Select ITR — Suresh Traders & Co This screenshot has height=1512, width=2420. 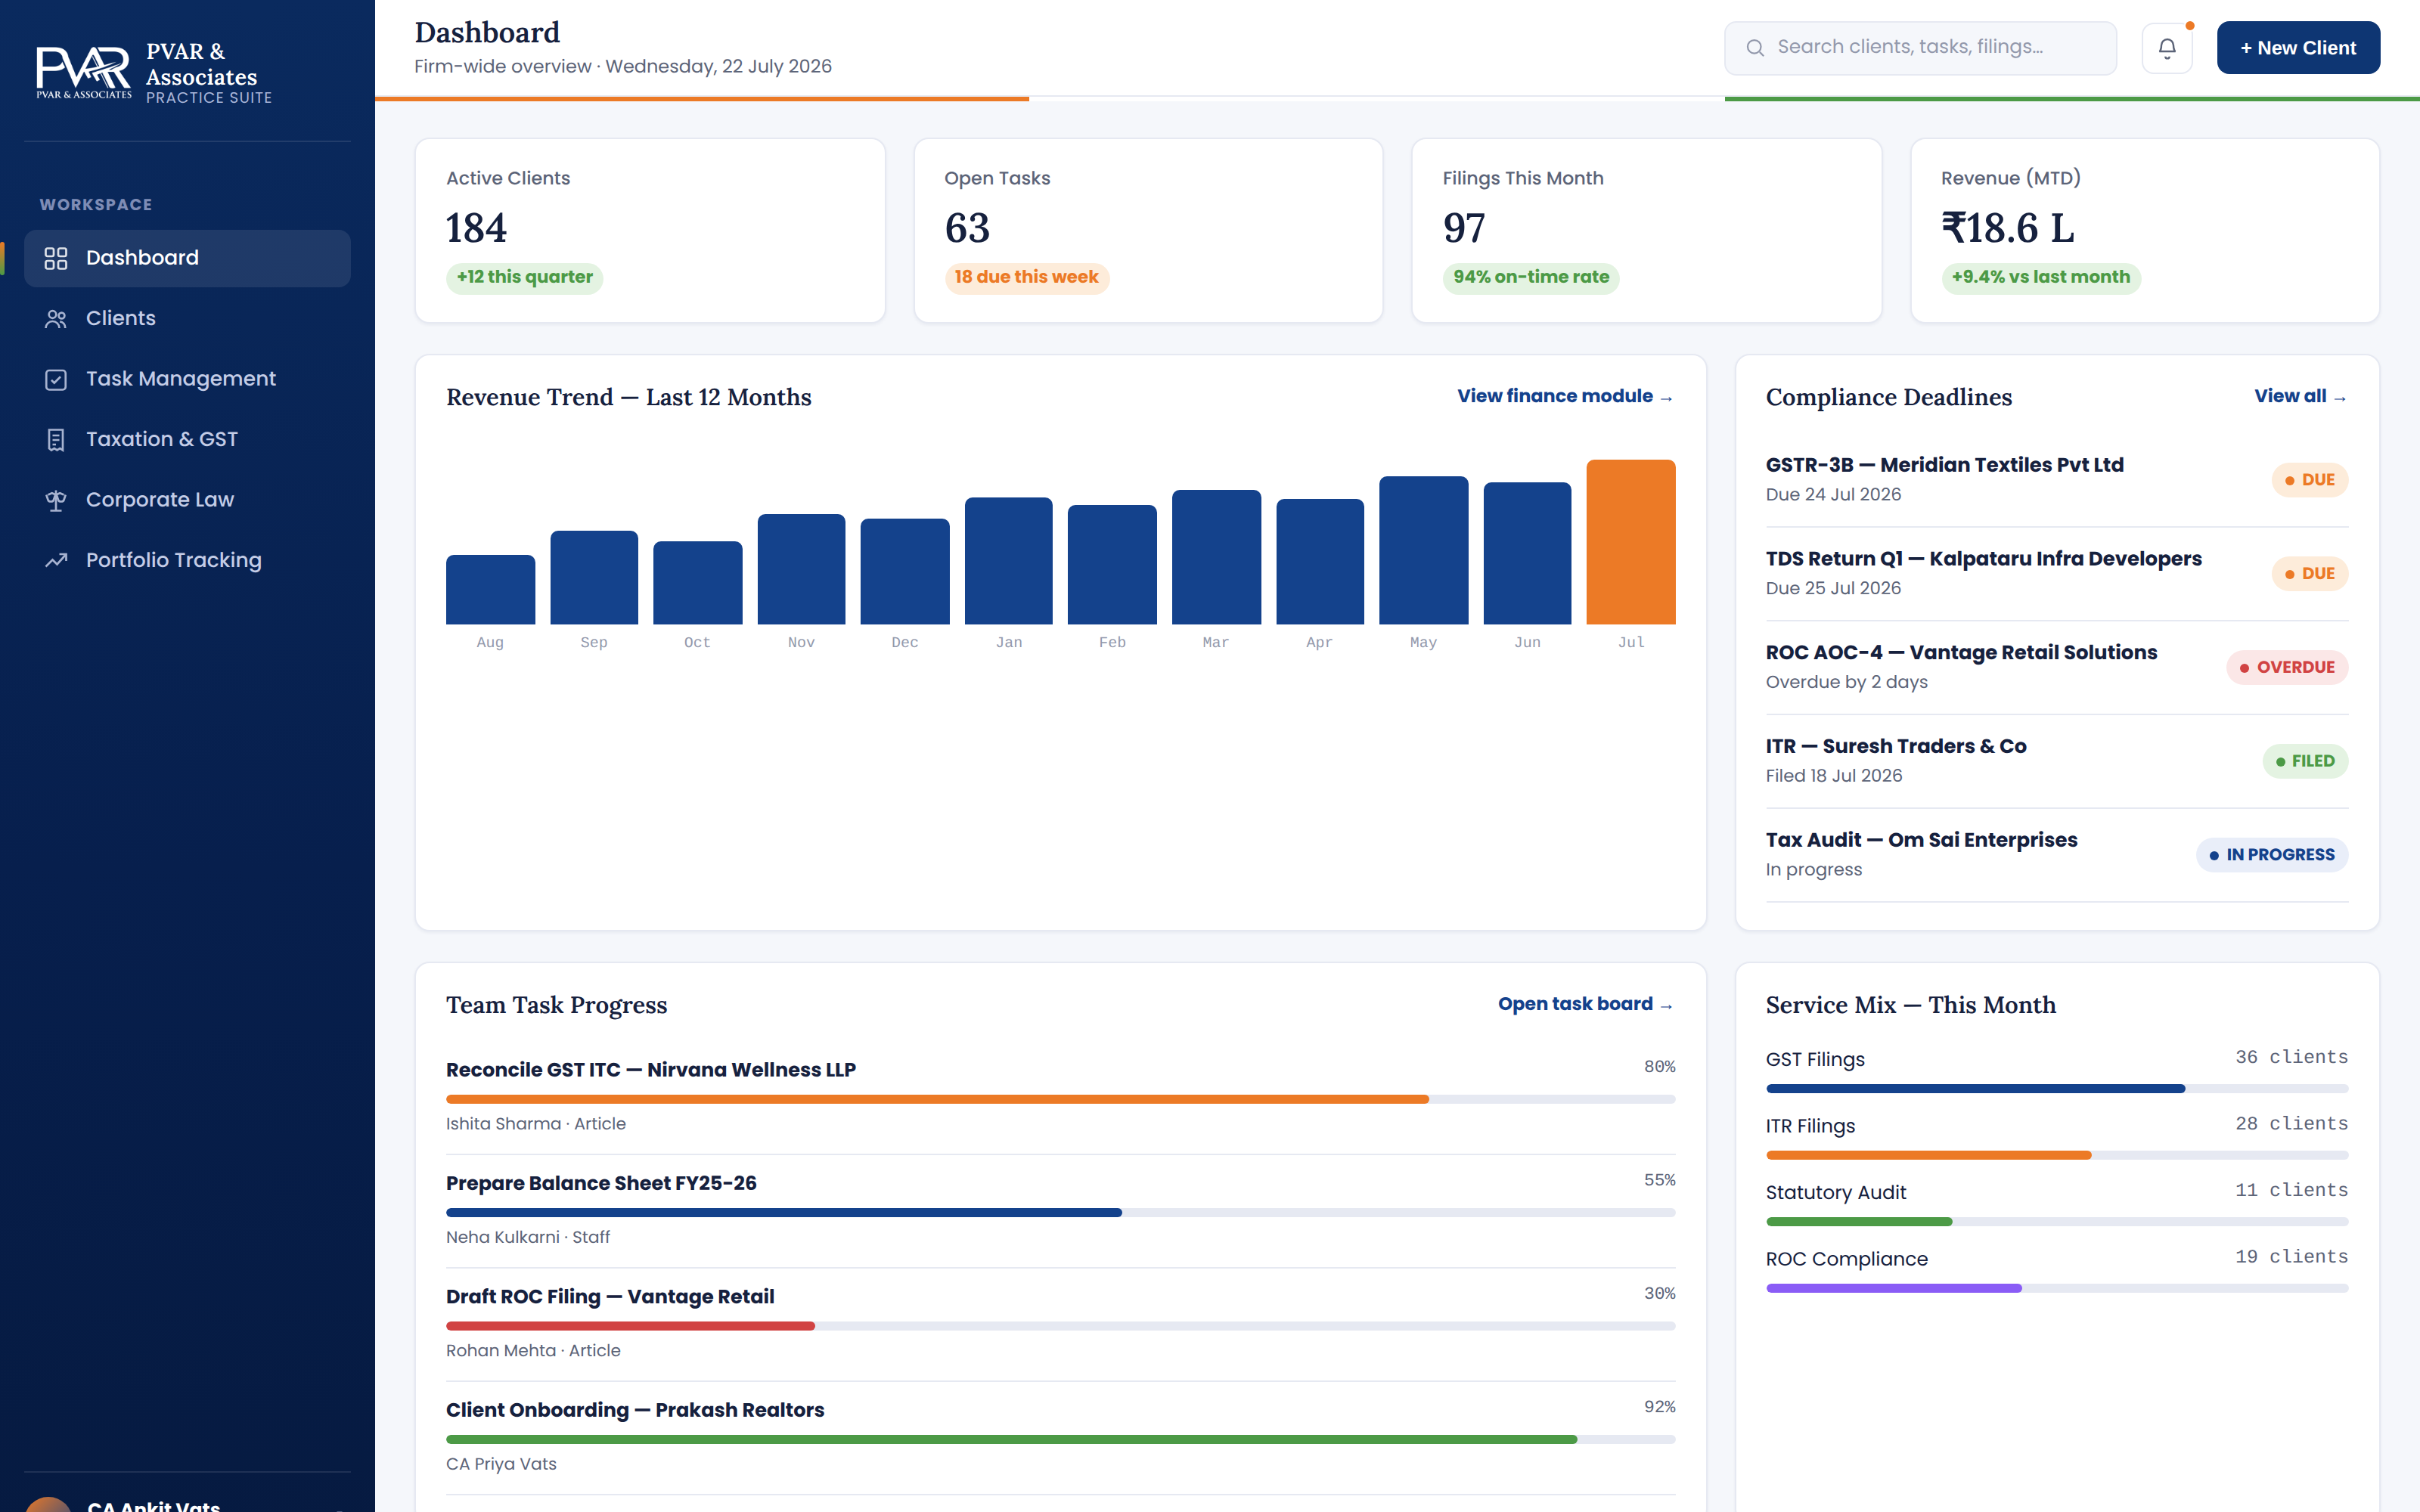(x=2057, y=761)
